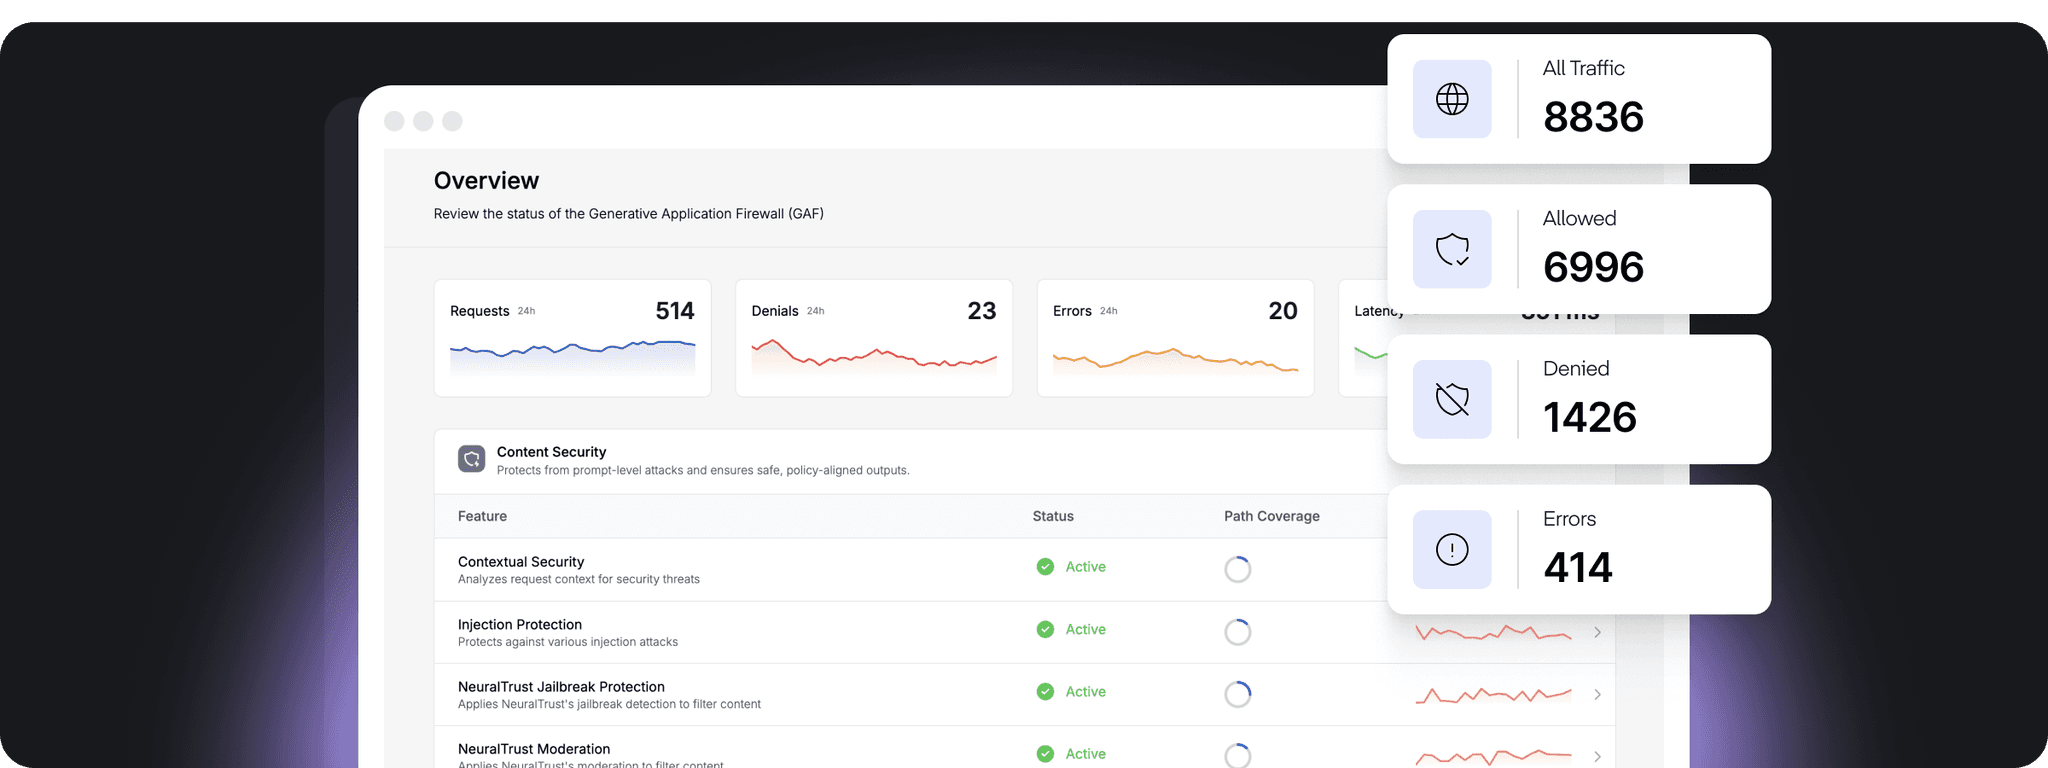Expand Injection Protection row with chevron arrow
This screenshot has height=768, width=2048.
pos(1597,632)
